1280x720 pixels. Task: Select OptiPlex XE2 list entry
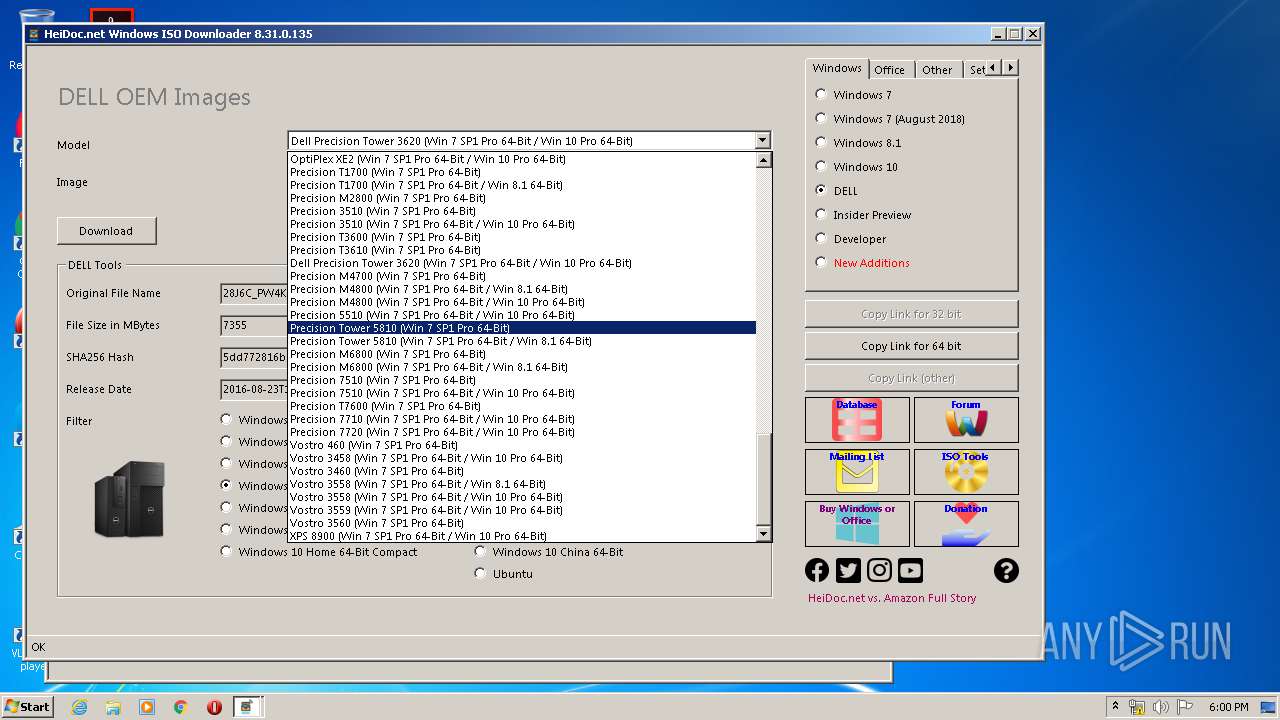pyautogui.click(x=522, y=159)
